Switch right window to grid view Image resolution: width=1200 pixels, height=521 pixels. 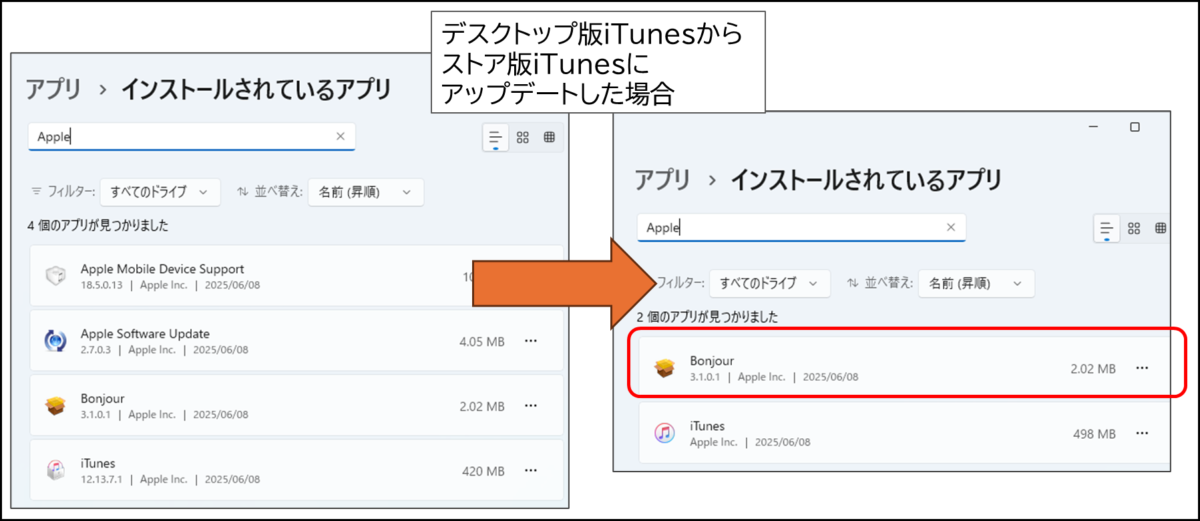[x=1133, y=228]
